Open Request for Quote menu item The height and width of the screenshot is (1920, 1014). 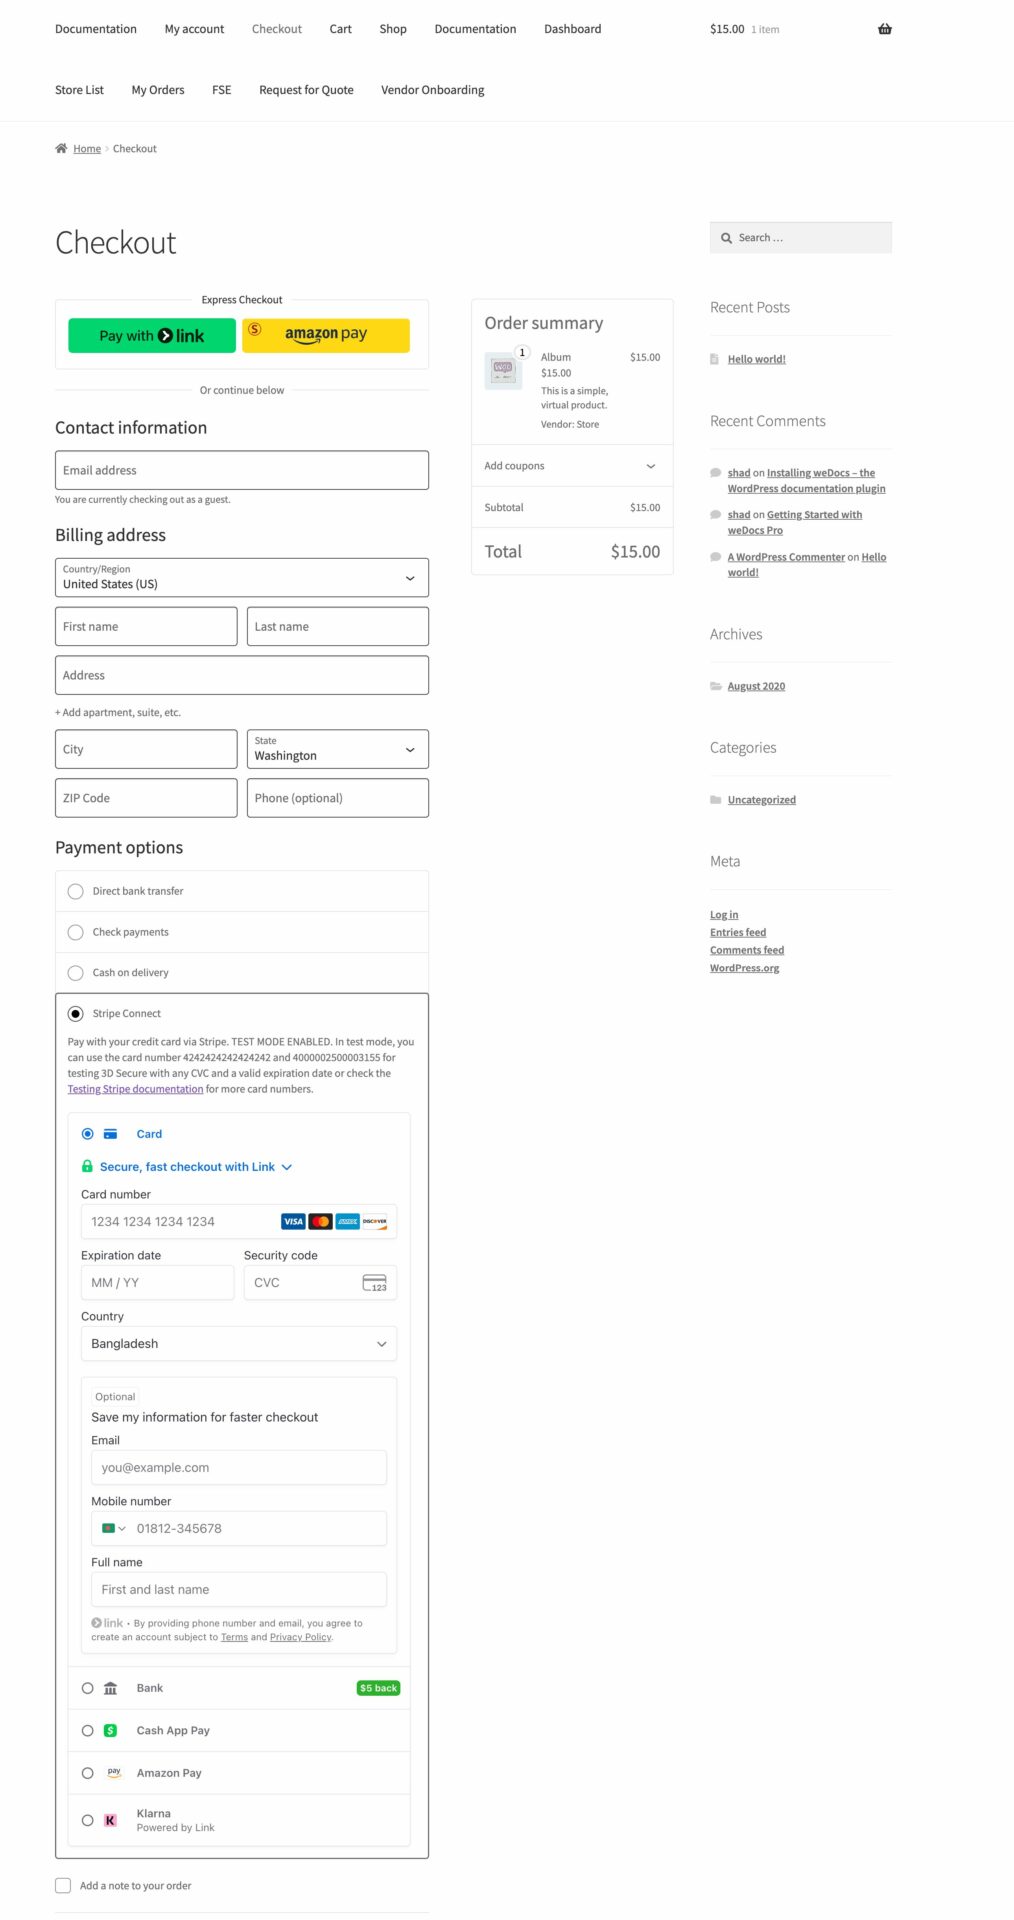point(306,90)
